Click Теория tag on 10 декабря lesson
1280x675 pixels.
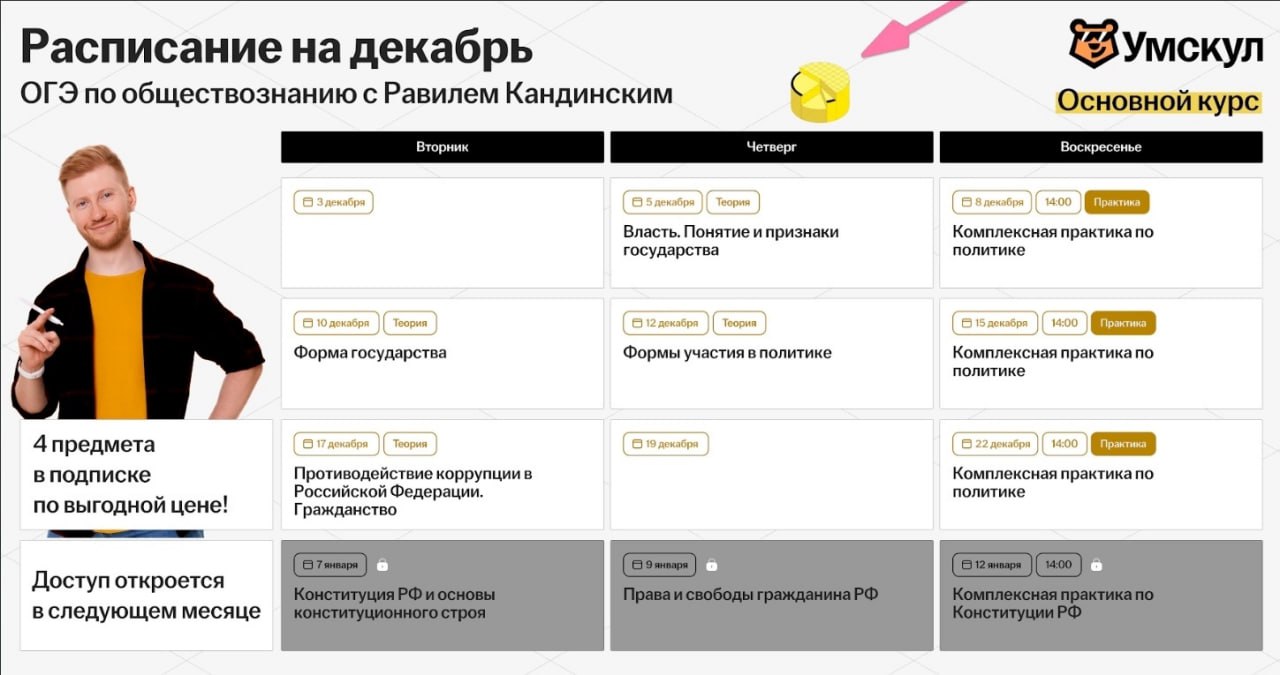410,323
